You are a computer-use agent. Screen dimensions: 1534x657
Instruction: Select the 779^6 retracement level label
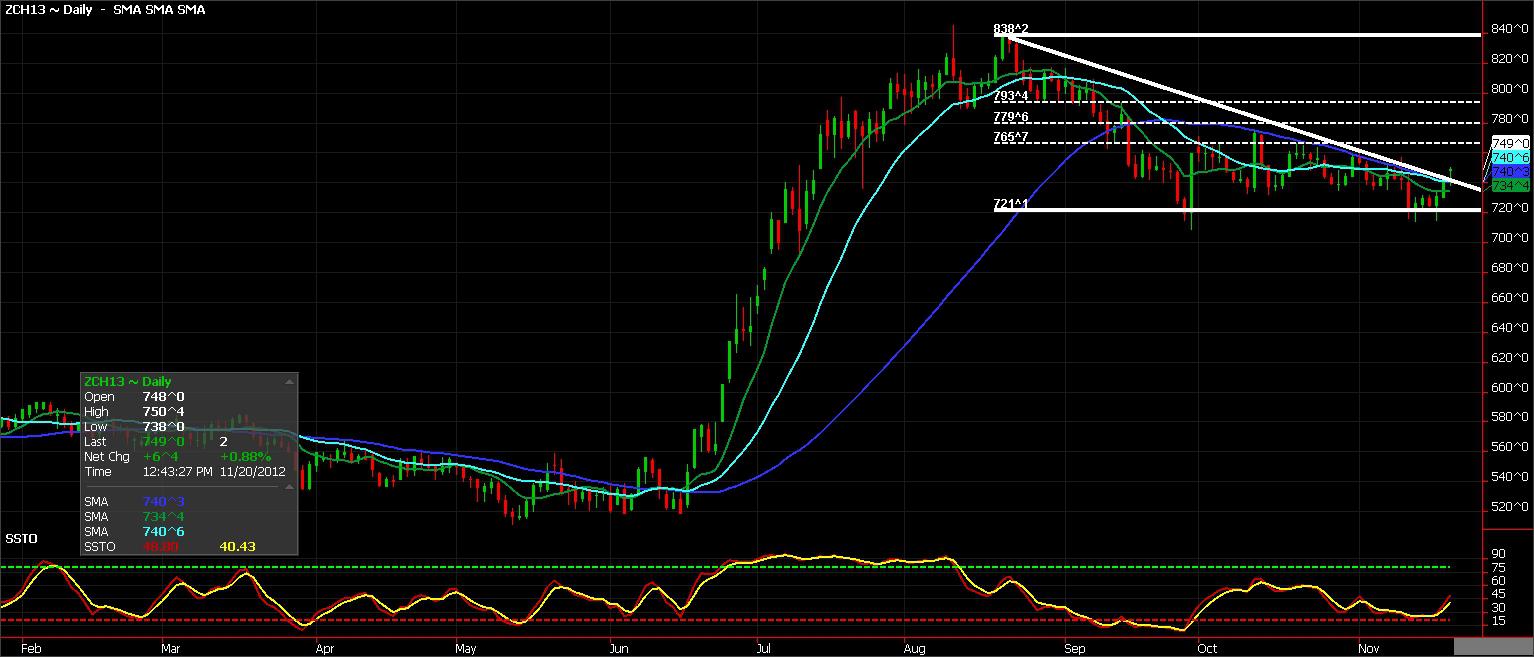click(x=1010, y=117)
